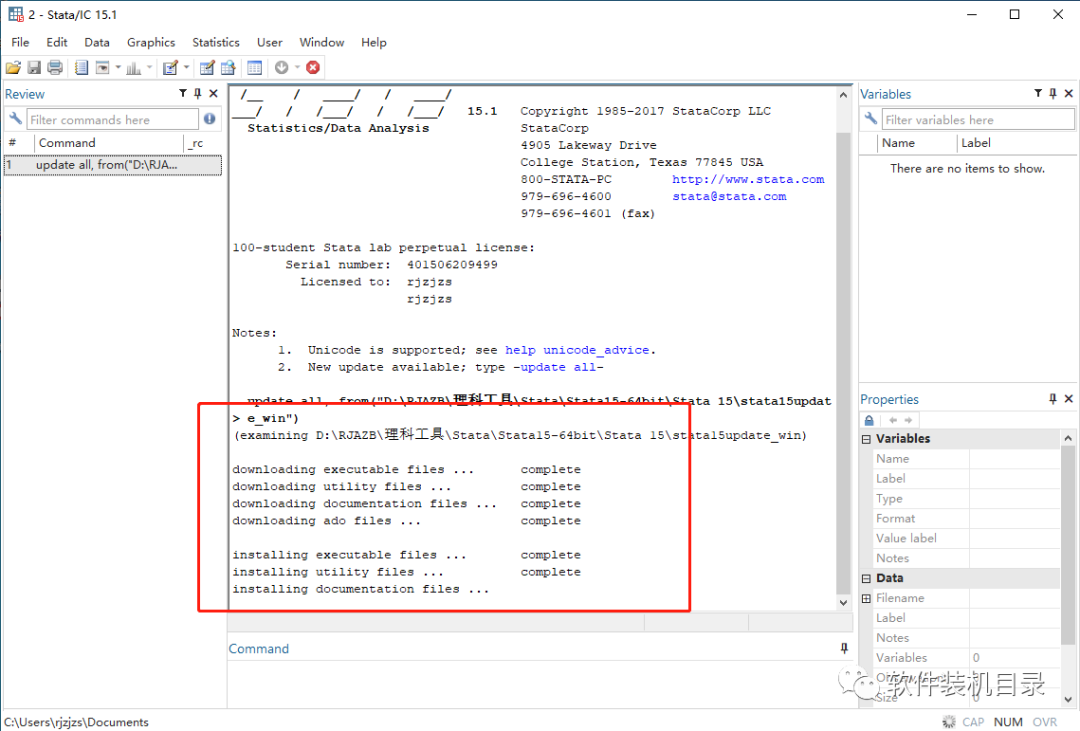Open the Statistics menu
Viewport: 1080px width, 731px height.
click(x=216, y=42)
